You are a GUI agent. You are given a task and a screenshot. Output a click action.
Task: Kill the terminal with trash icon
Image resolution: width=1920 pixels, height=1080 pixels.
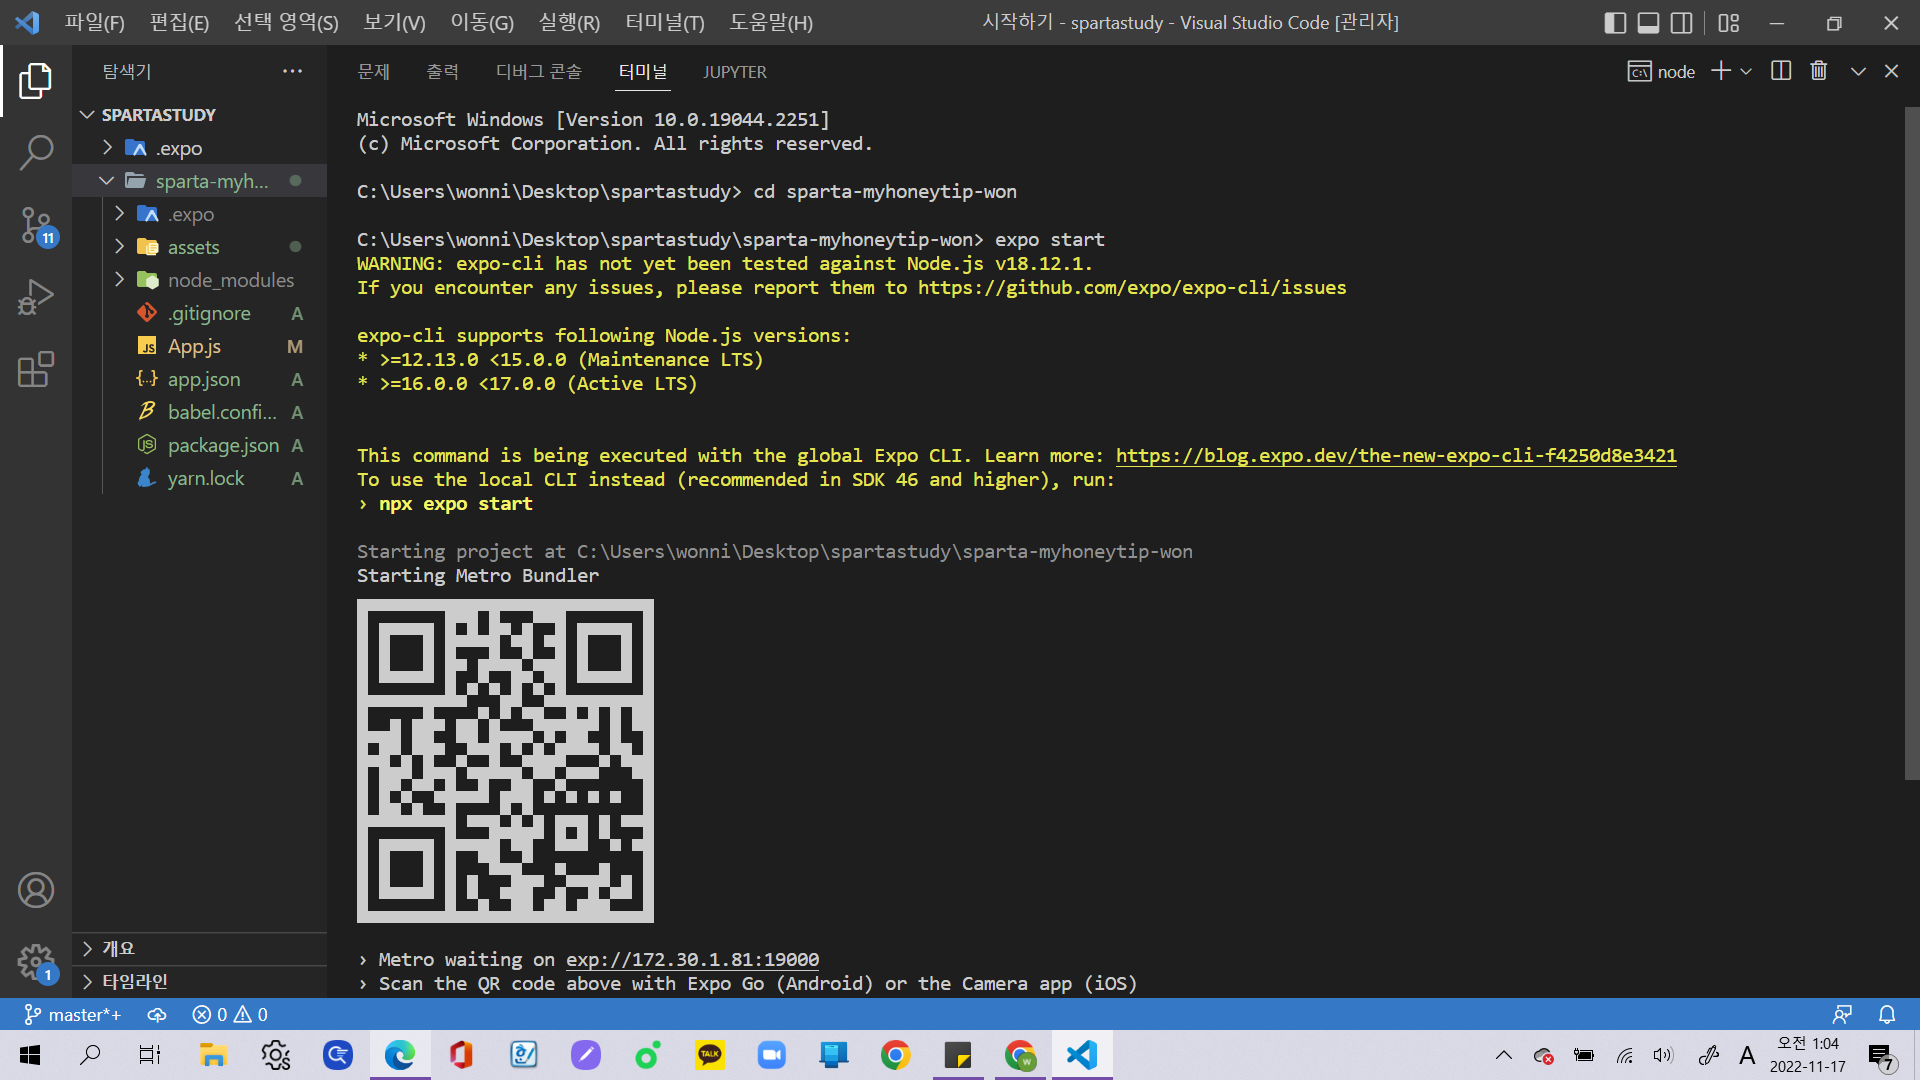click(1819, 71)
